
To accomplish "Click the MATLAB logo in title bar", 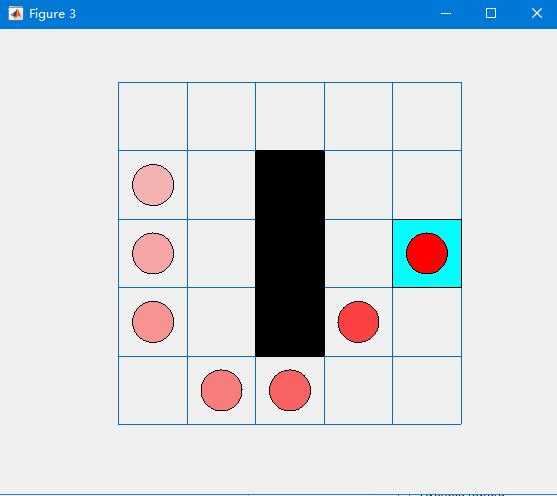I will pos(16,14).
